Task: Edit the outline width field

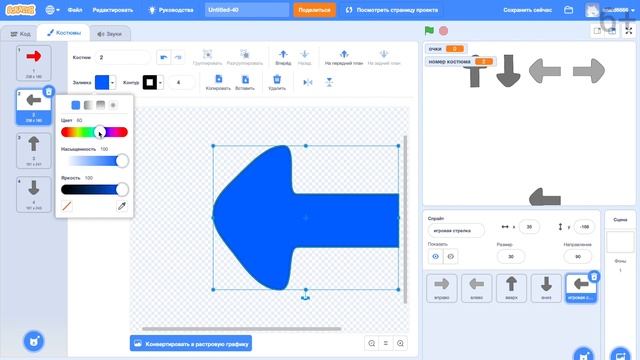Action: click(x=181, y=82)
